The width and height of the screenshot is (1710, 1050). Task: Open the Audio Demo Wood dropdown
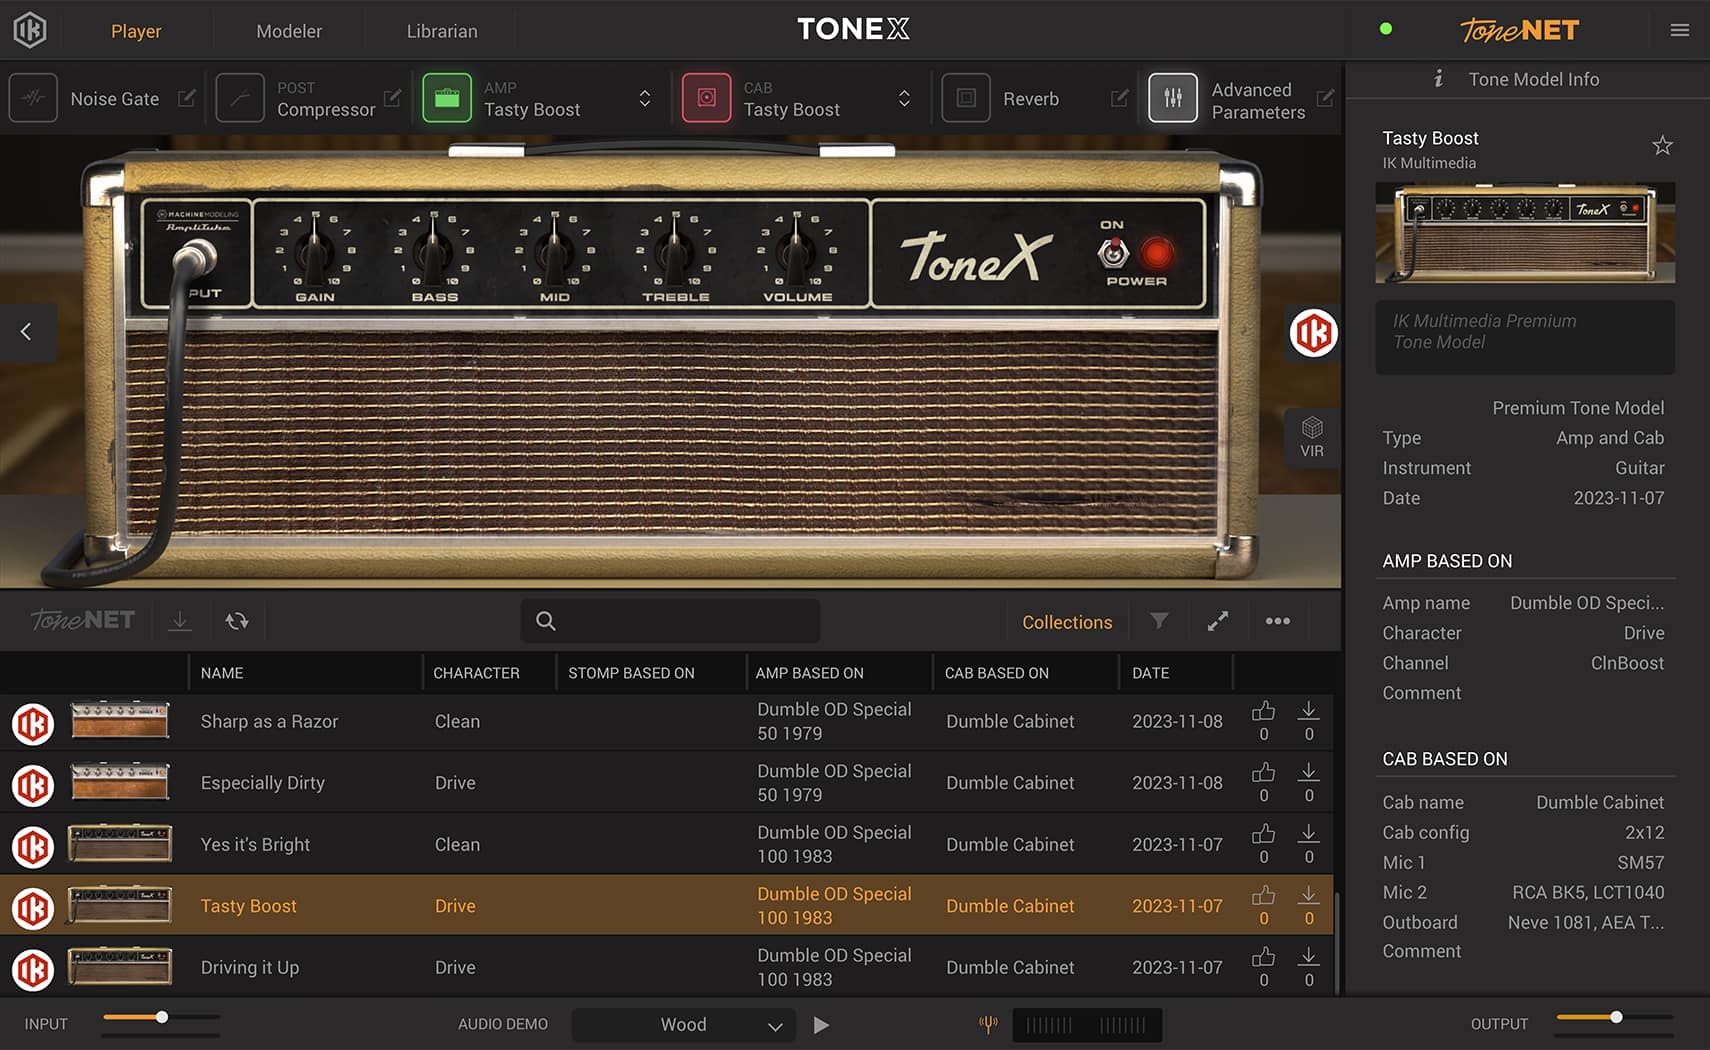click(684, 1025)
